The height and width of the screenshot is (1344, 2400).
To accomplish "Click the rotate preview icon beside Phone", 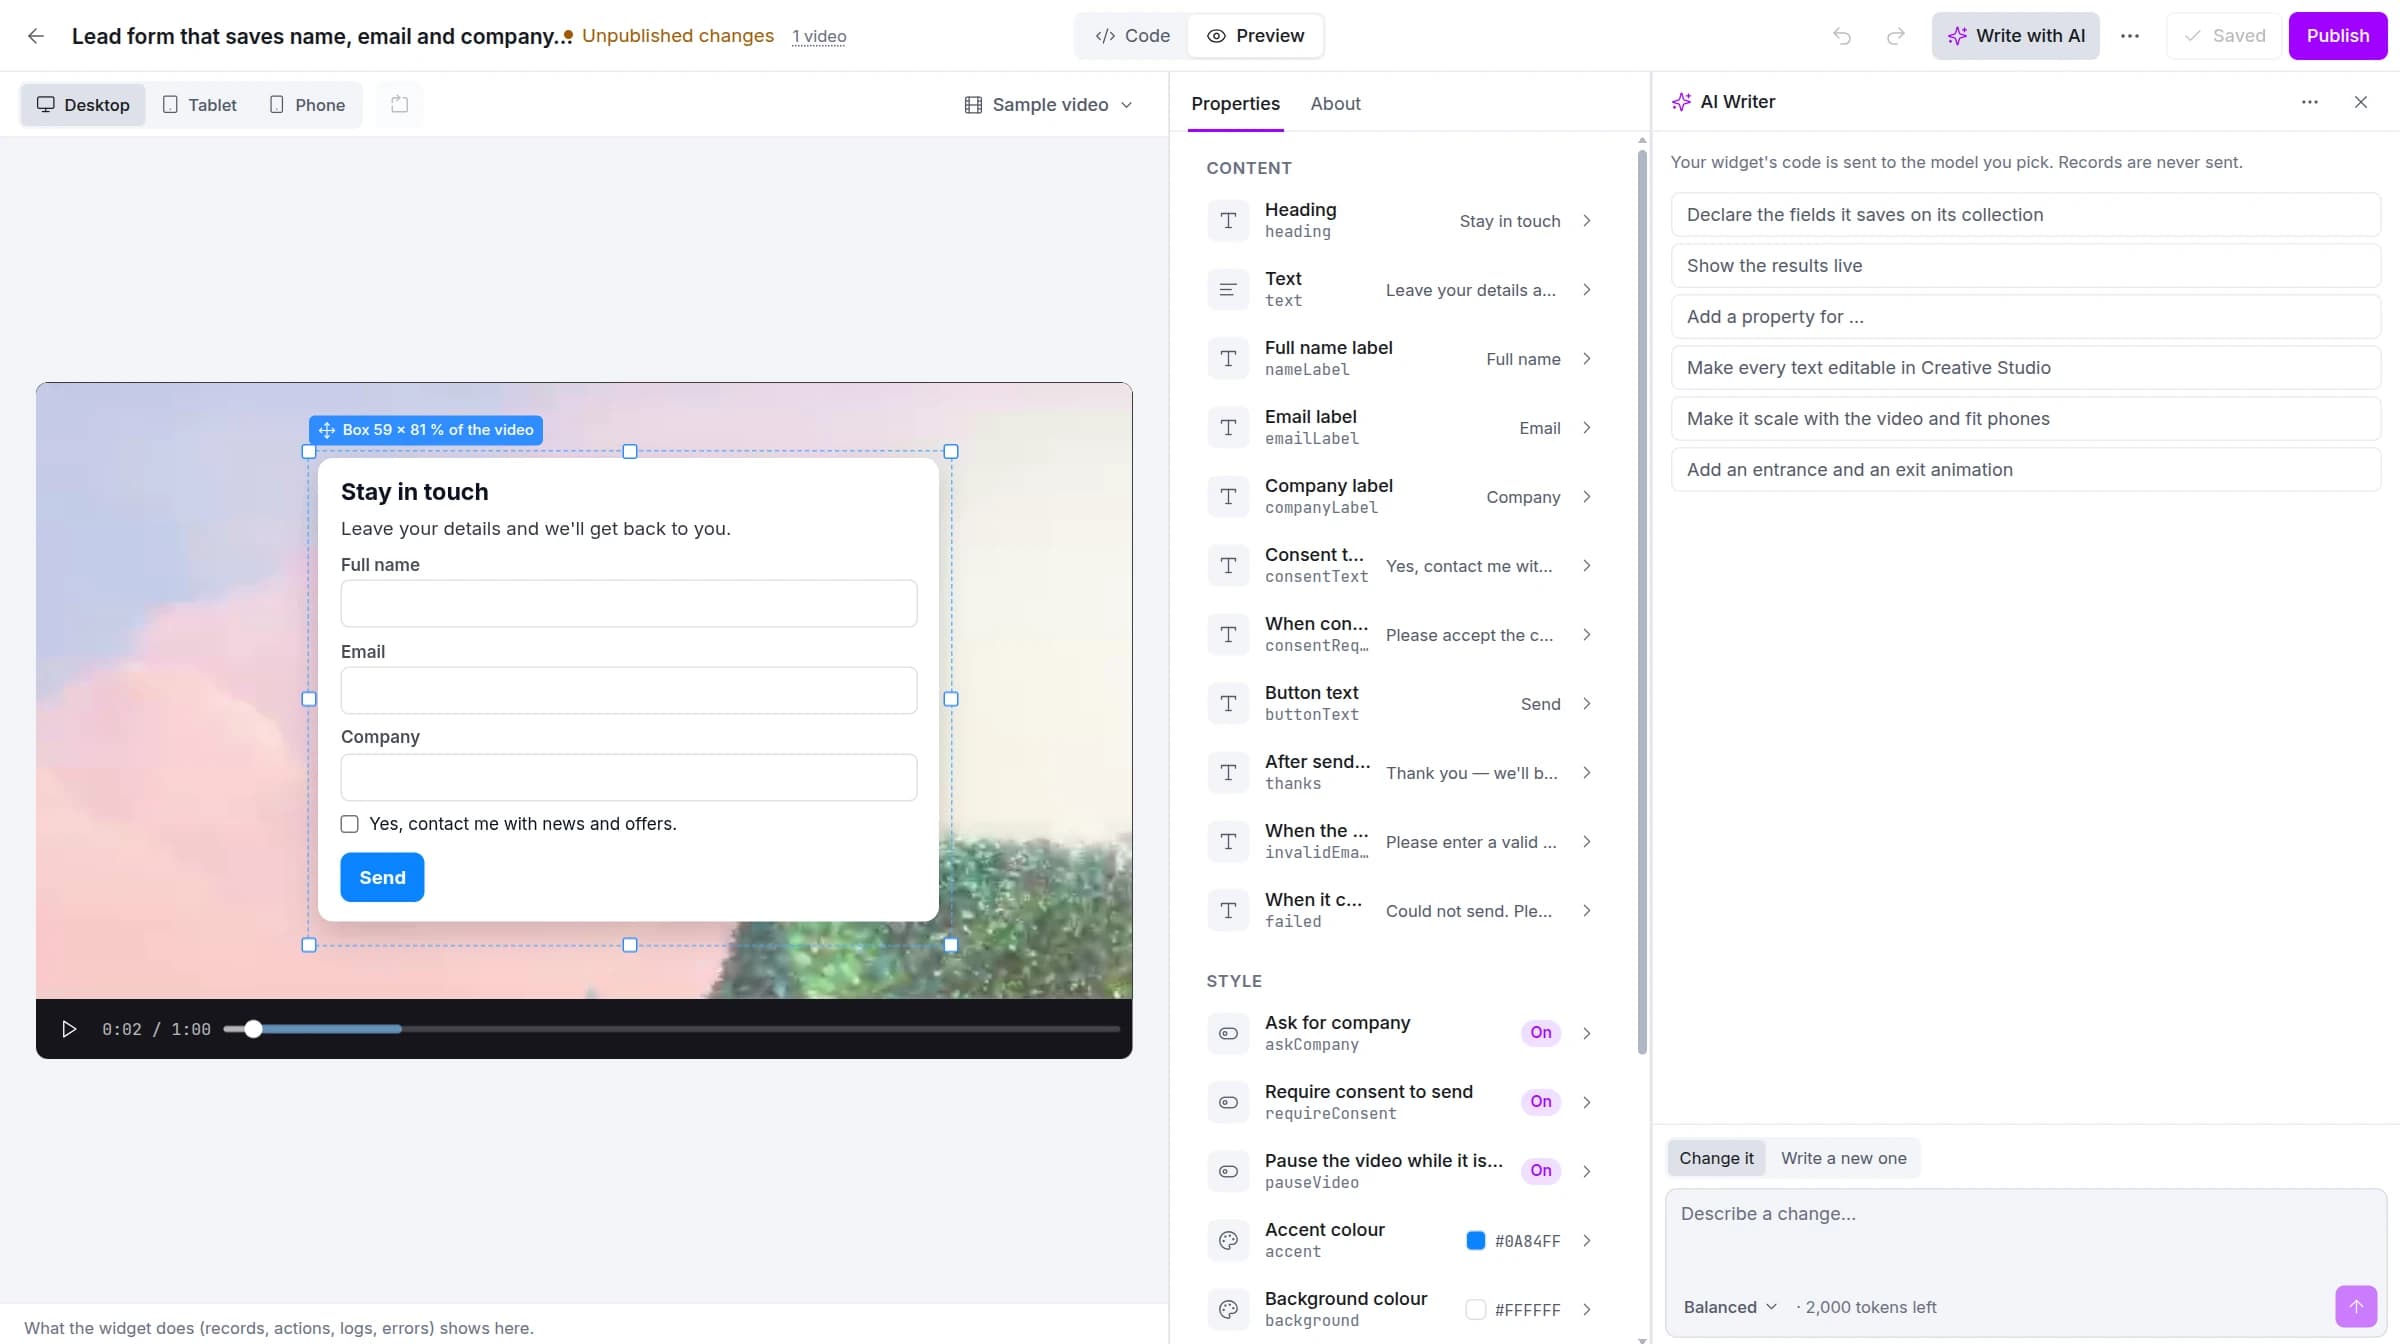I will (399, 104).
